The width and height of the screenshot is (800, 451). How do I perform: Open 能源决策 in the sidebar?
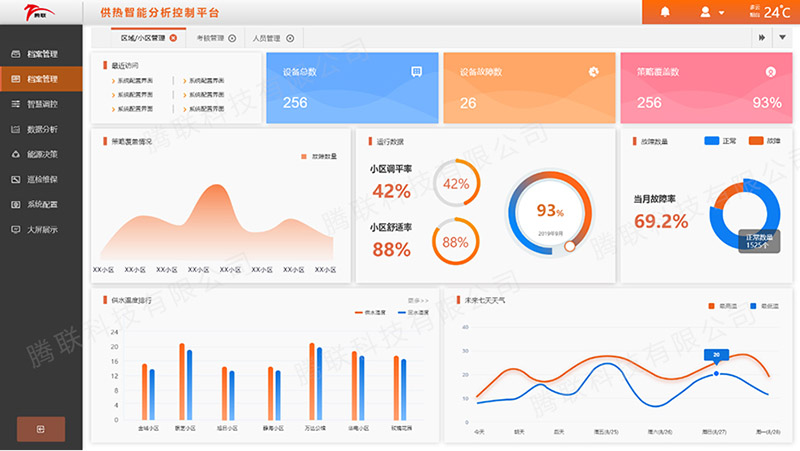pos(41,154)
